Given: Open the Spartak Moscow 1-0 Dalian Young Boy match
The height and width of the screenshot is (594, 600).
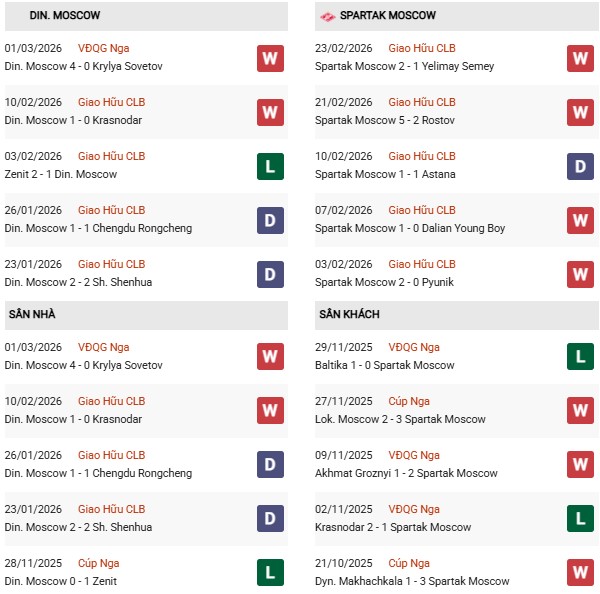Looking at the screenshot, I should click(x=410, y=228).
